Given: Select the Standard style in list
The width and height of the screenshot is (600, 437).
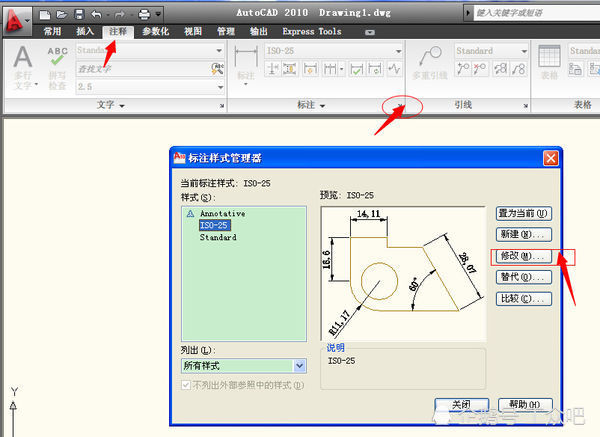Looking at the screenshot, I should (x=218, y=237).
